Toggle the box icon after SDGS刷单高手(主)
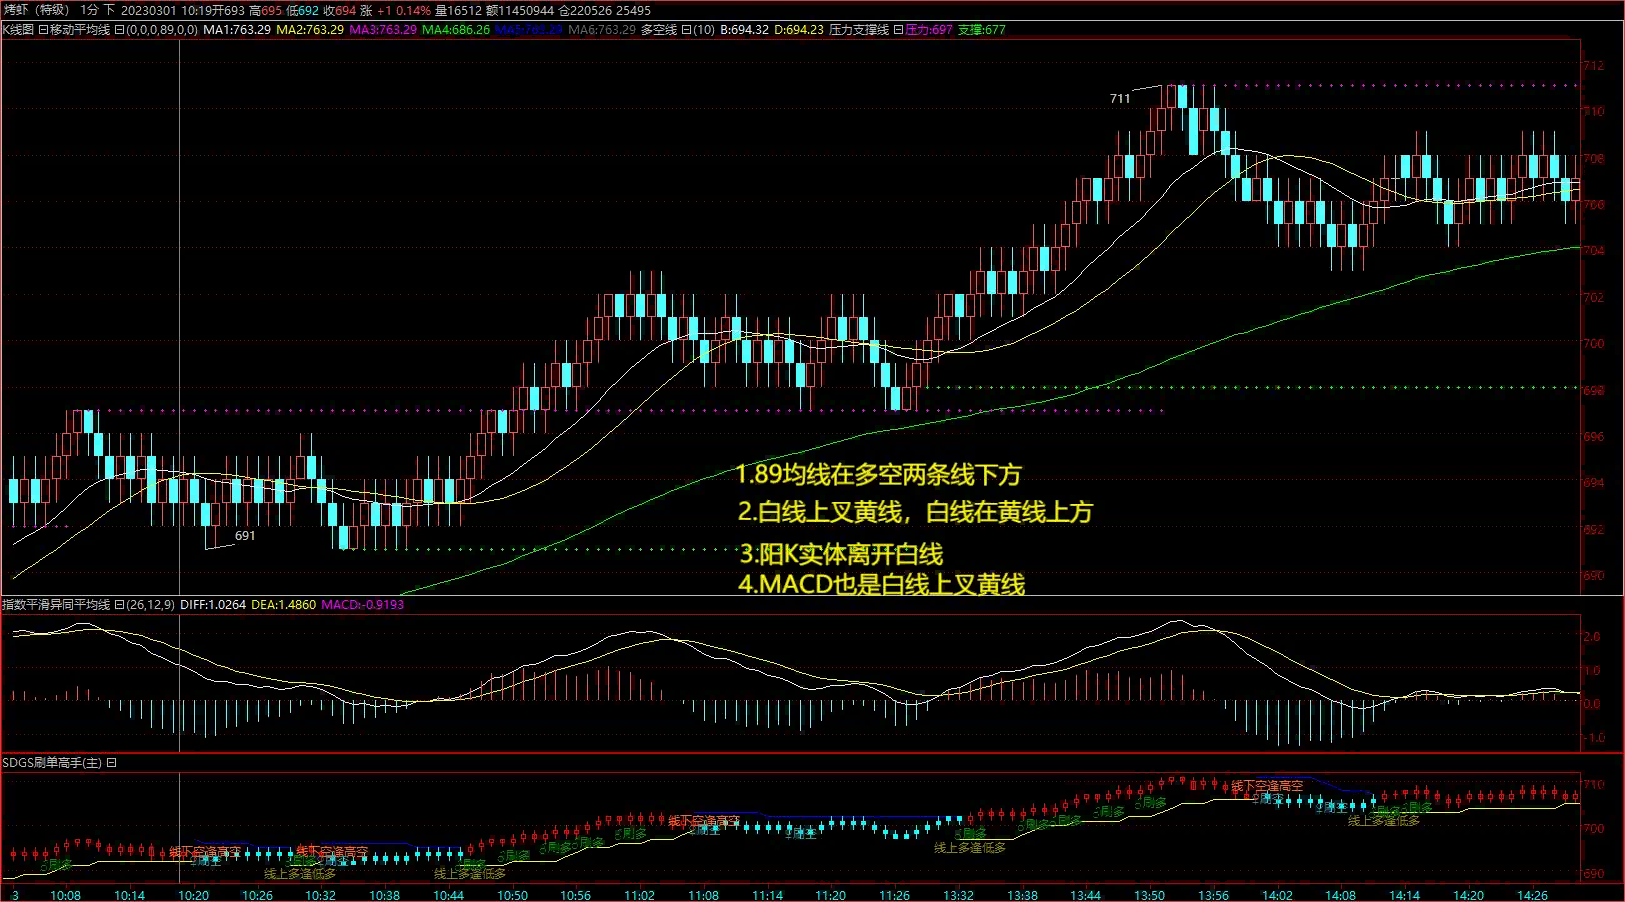1625x902 pixels. coord(111,763)
